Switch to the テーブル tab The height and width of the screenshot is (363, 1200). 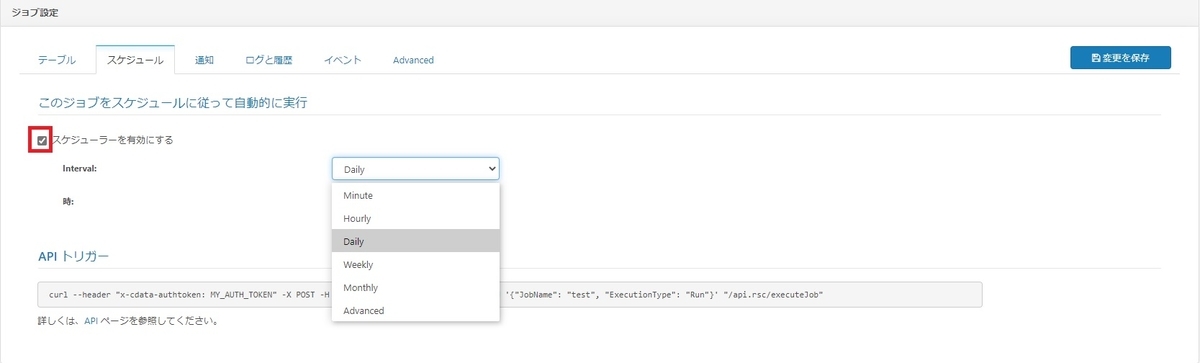pyautogui.click(x=56, y=60)
